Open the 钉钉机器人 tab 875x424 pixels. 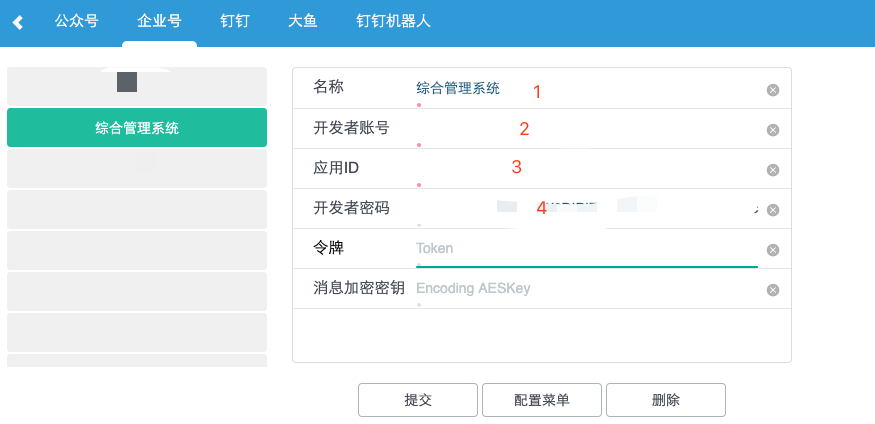click(393, 21)
